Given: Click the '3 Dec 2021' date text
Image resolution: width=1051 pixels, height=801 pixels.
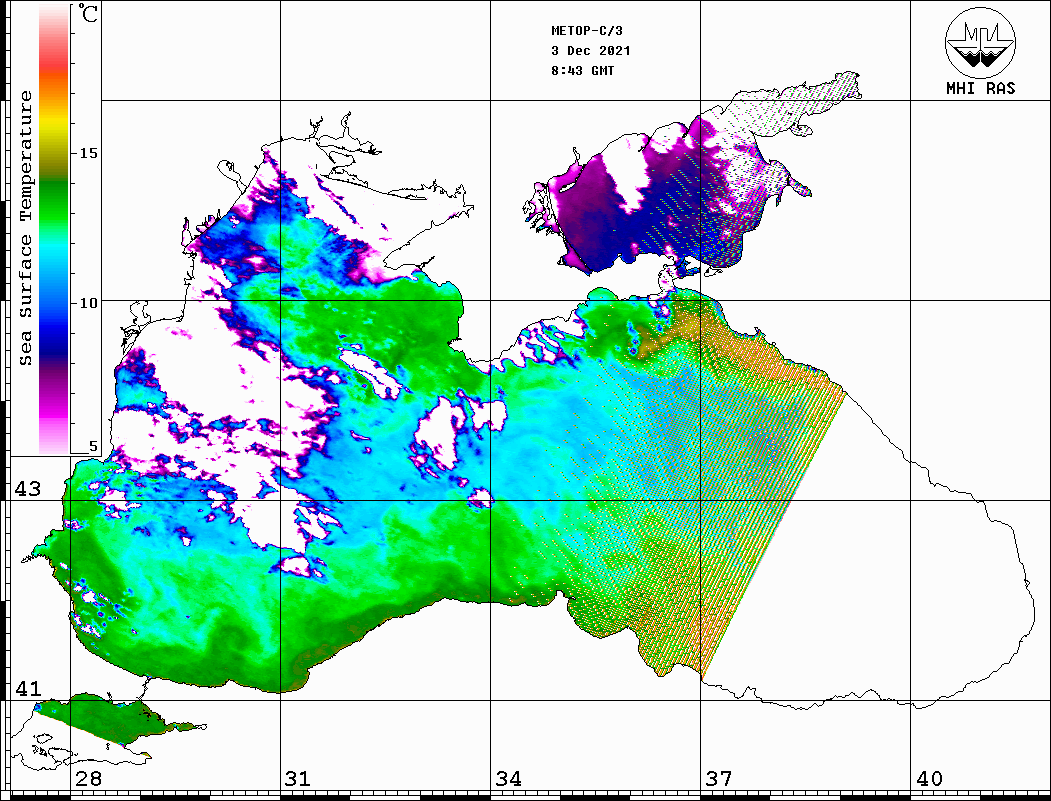Looking at the screenshot, I should (591, 51).
